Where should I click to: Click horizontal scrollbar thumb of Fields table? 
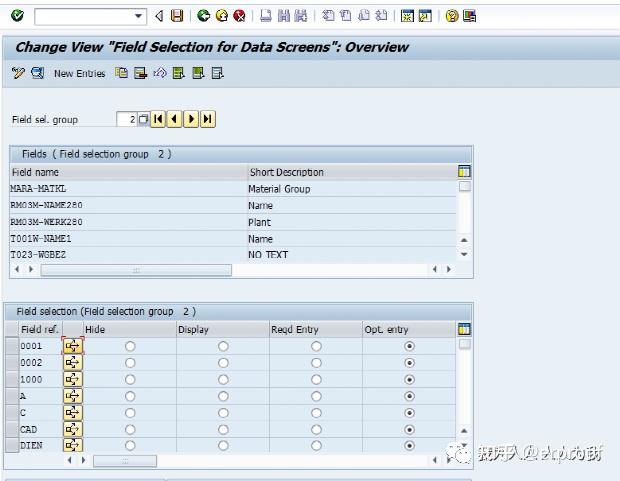(136, 270)
